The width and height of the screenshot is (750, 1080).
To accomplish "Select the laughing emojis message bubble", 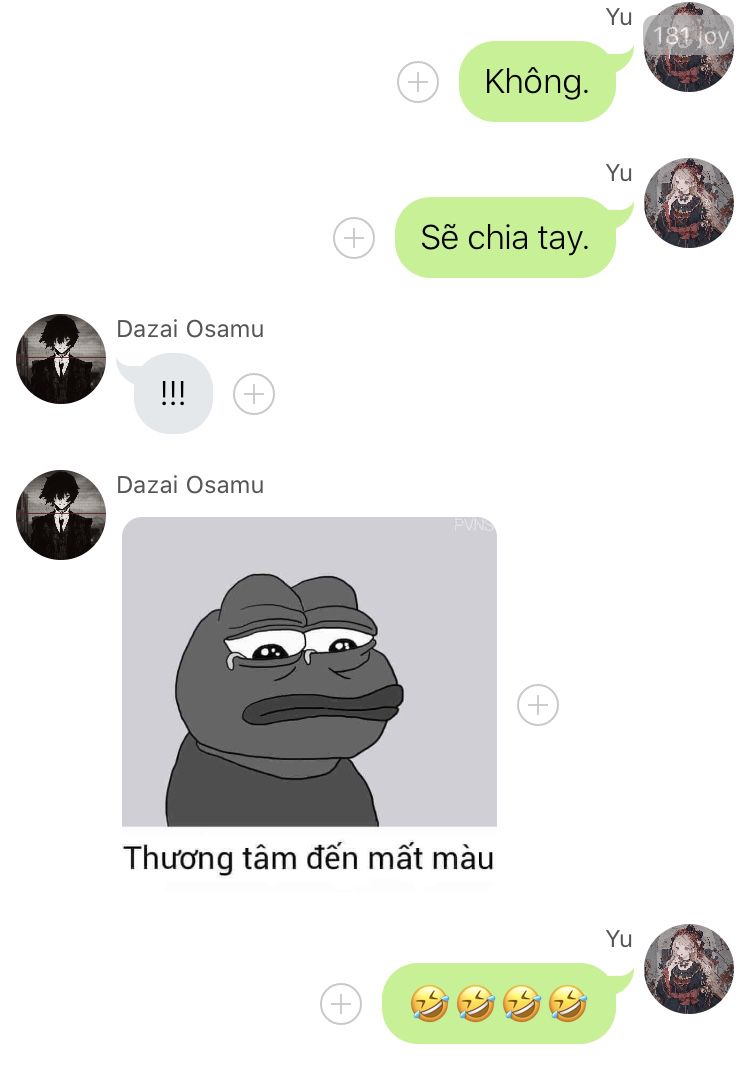I will (x=499, y=1003).
